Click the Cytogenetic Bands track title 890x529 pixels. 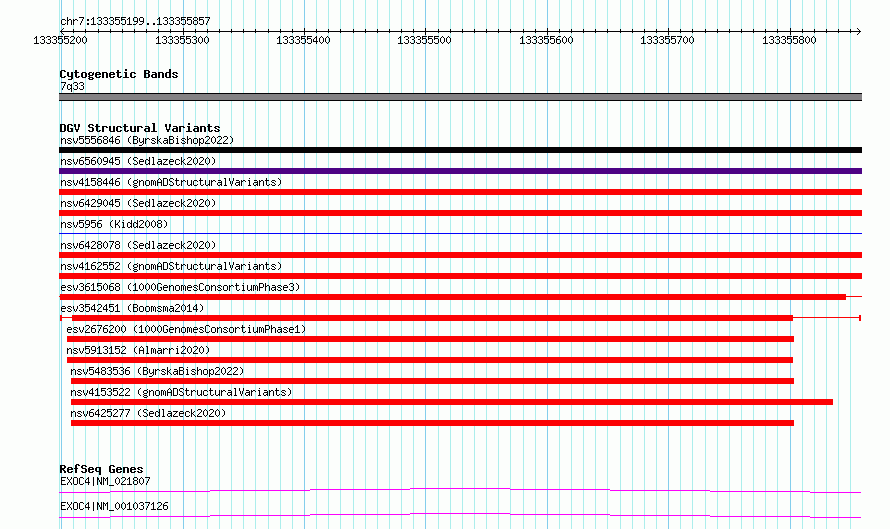pos(119,74)
